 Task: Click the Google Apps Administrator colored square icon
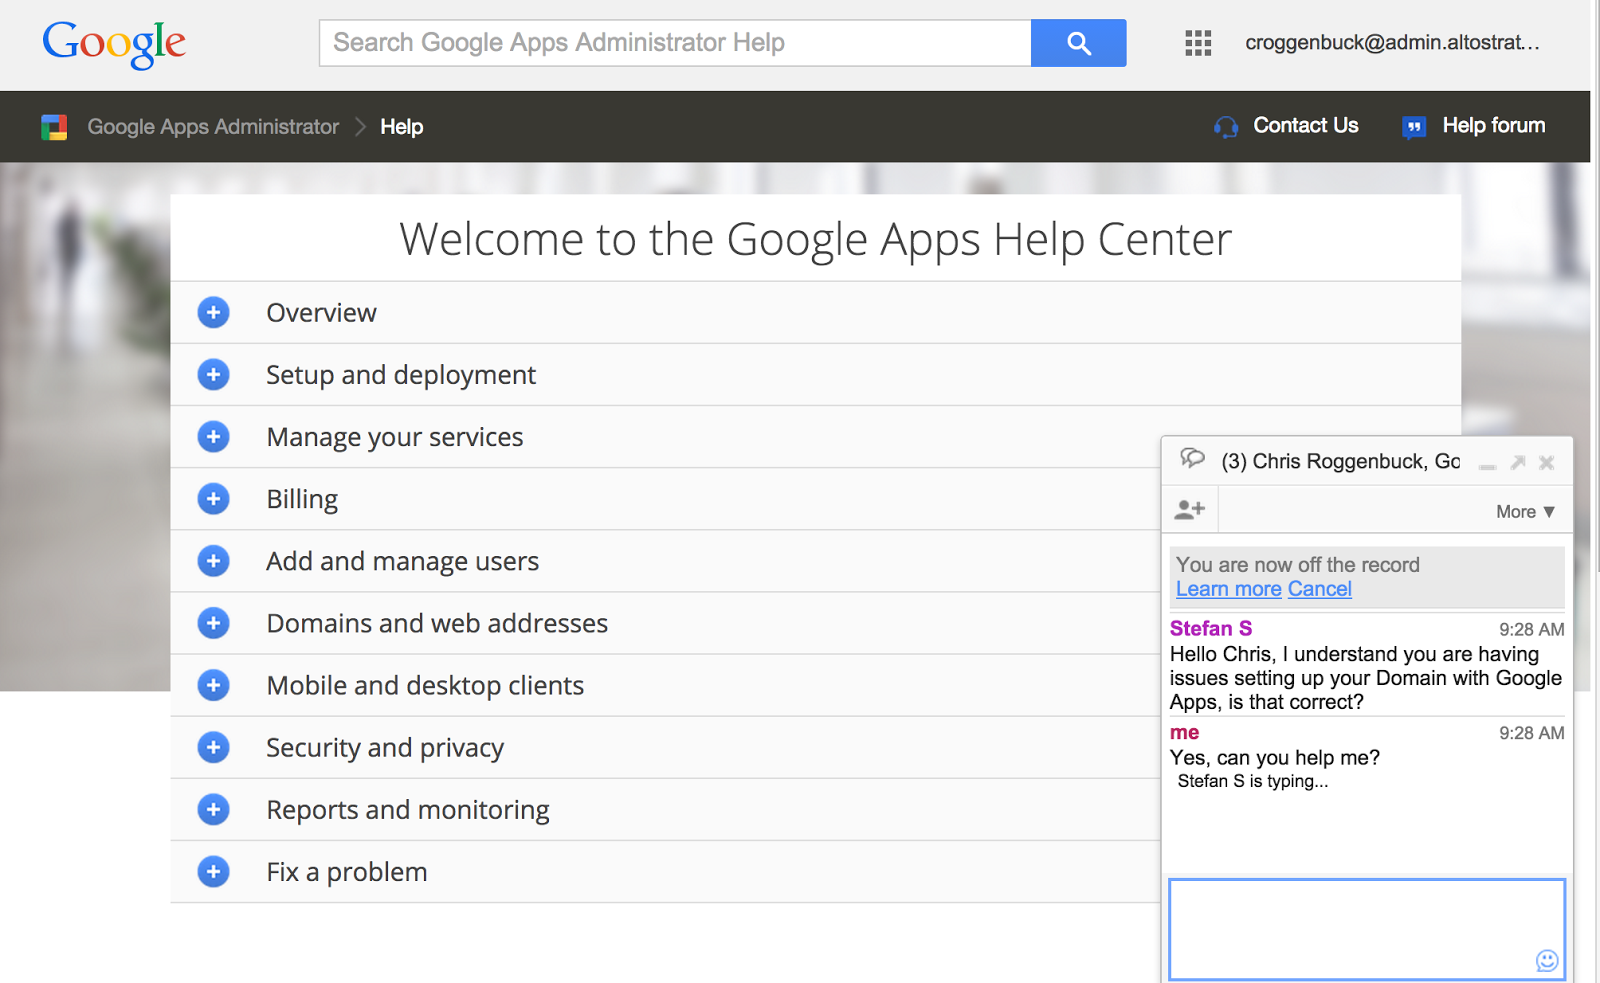54,127
